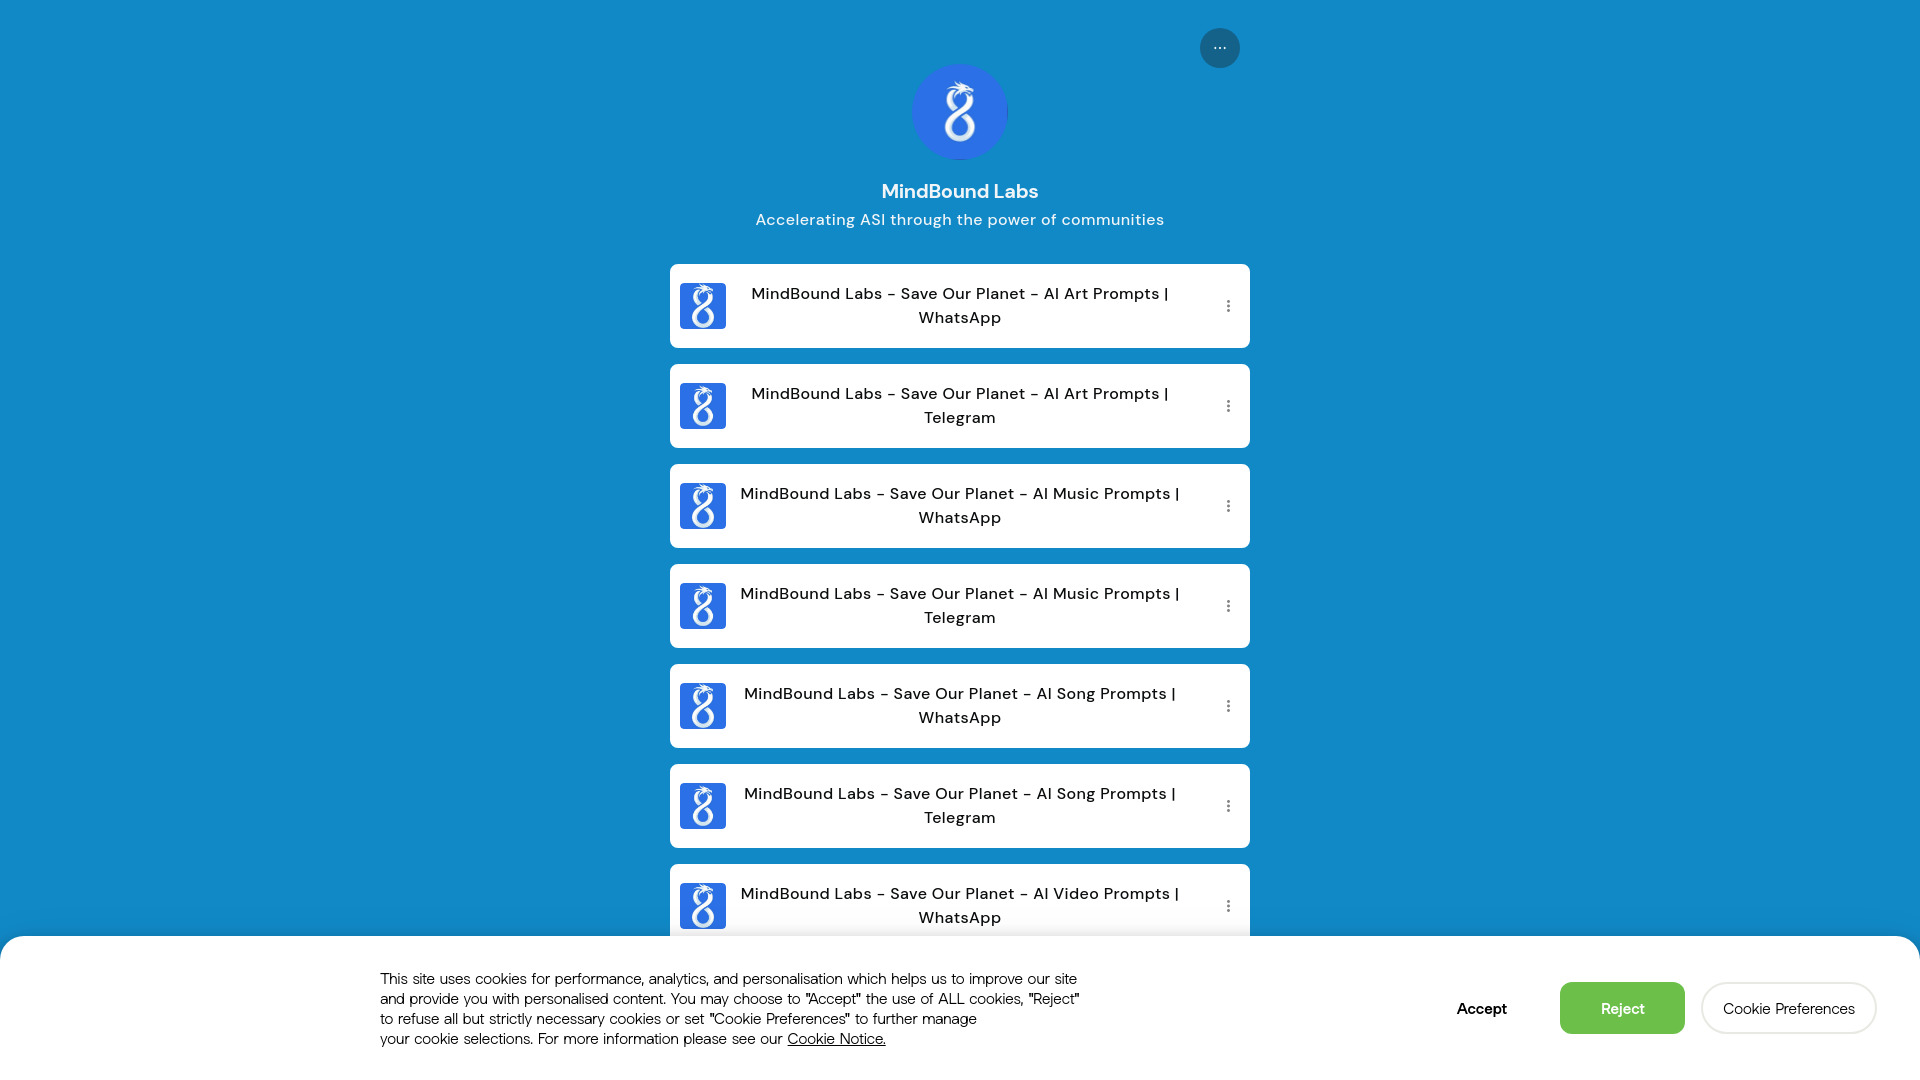Screen dimensions: 1920x1080
Task: Click the AI Art Prompts WhatsApp icon
Action: (702, 305)
